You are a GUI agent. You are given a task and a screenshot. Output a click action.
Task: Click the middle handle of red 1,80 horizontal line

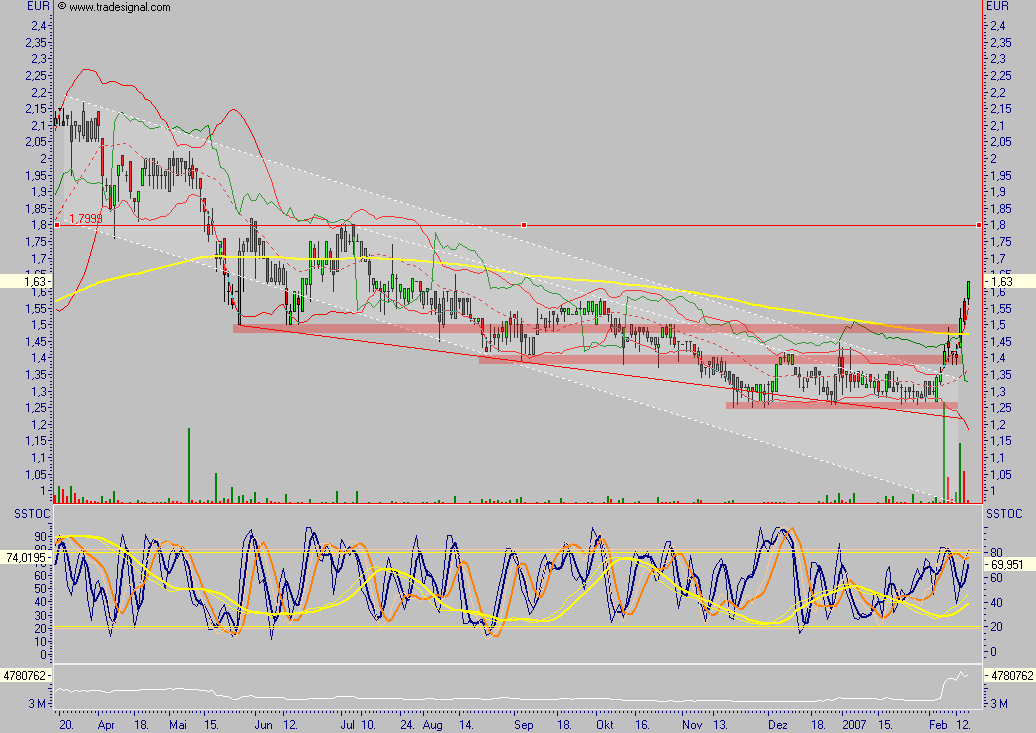pyautogui.click(x=524, y=225)
